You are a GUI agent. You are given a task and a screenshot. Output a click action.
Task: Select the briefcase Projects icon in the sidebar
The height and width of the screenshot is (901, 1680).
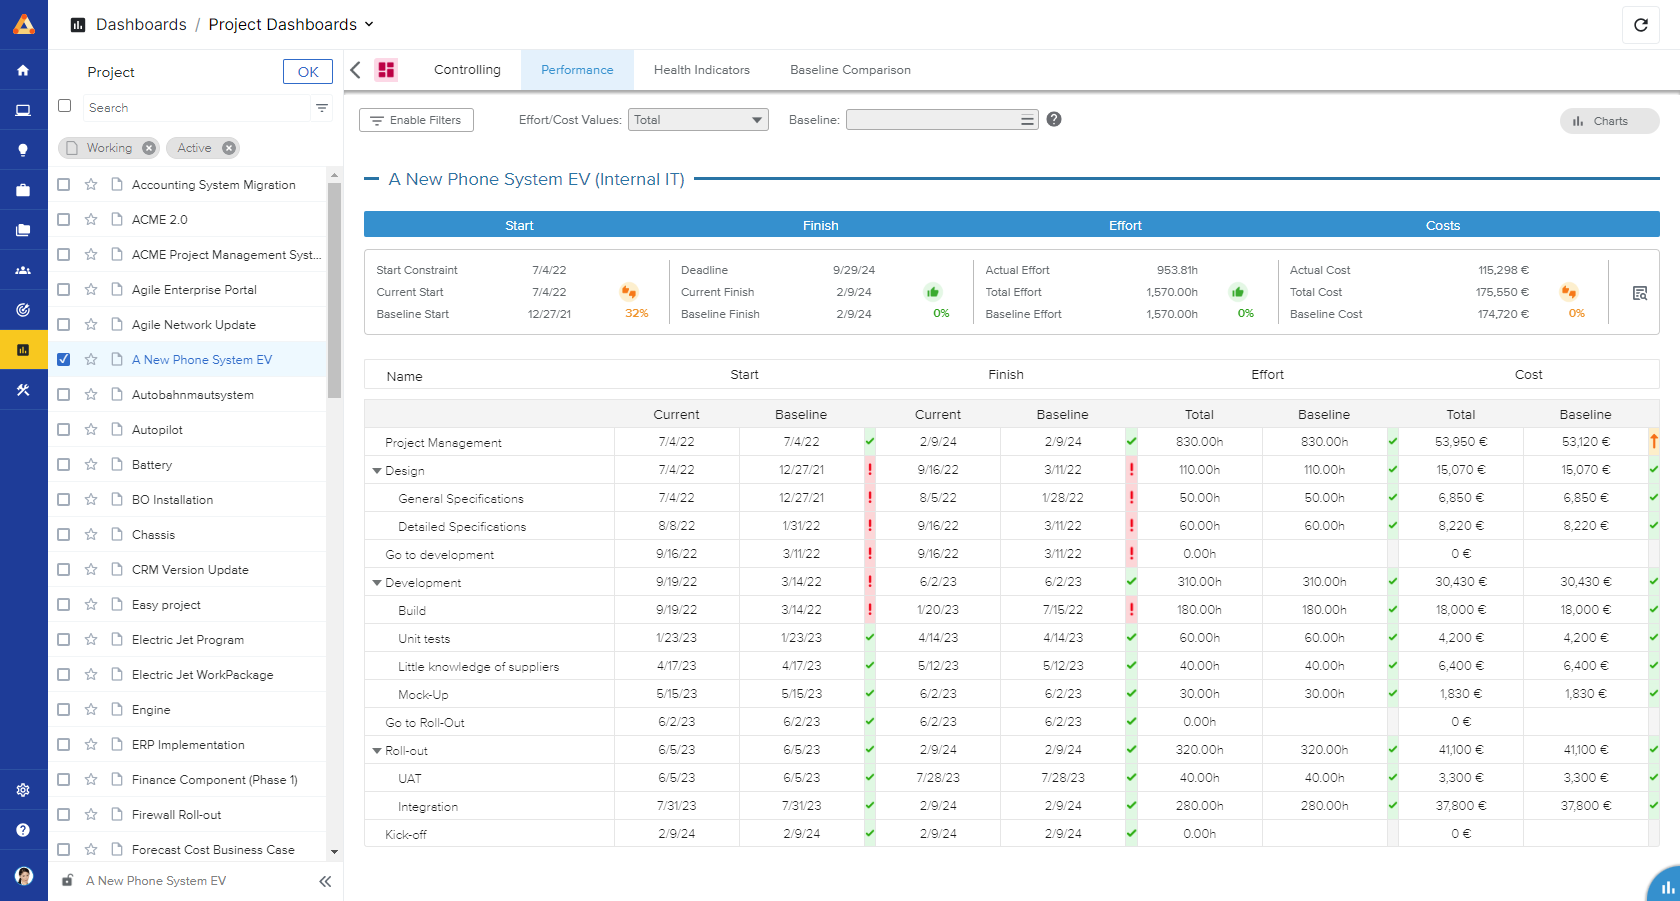[24, 189]
